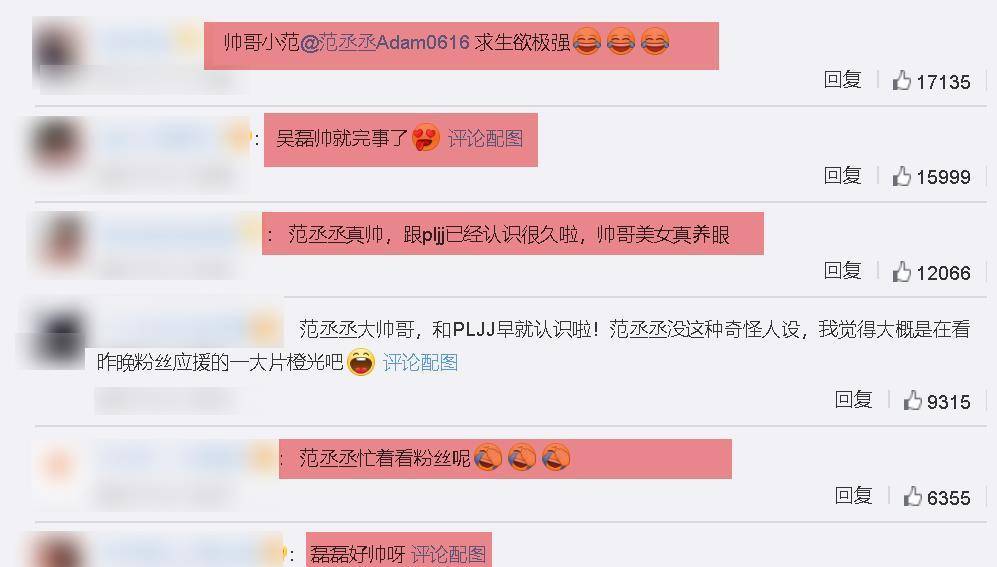
Task: Reply to the comment with 17135 likes
Action: (842, 80)
